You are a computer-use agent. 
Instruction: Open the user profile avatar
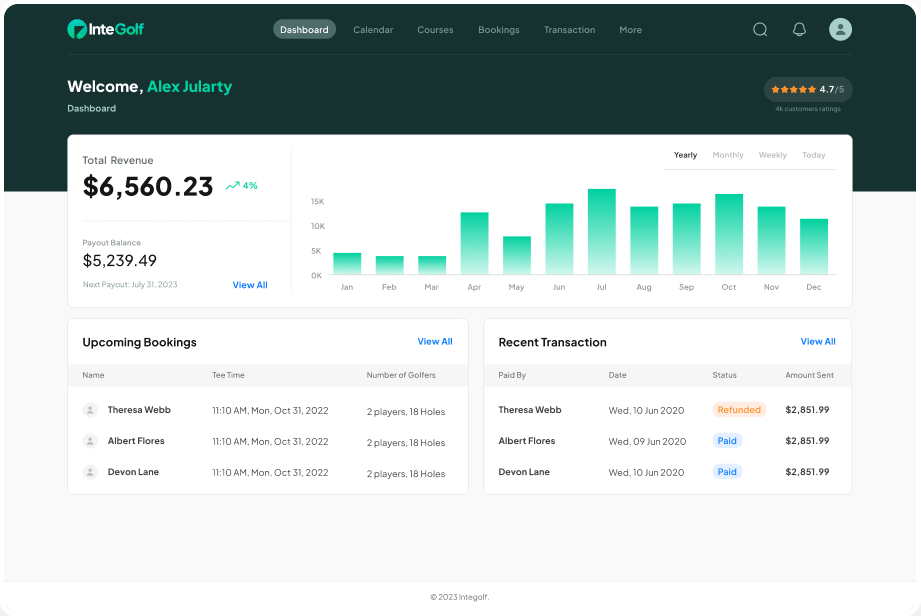[840, 30]
